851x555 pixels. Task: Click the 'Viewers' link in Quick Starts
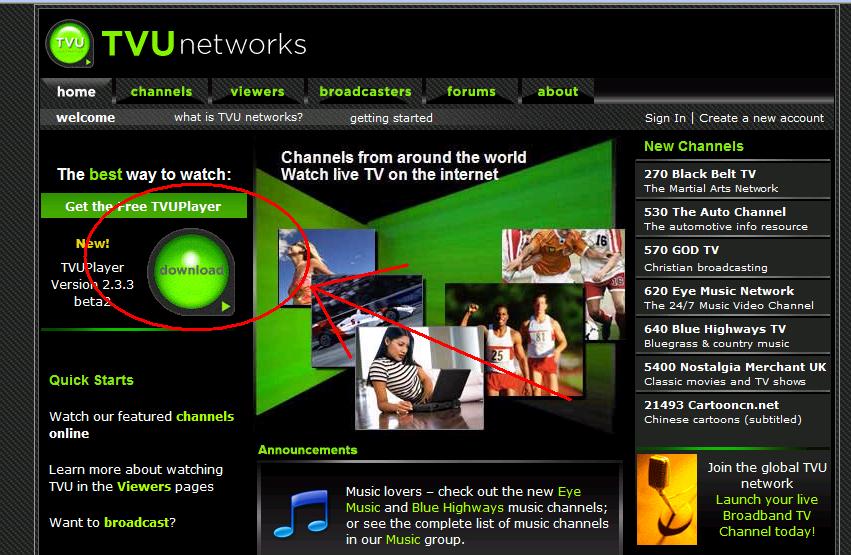click(x=144, y=486)
